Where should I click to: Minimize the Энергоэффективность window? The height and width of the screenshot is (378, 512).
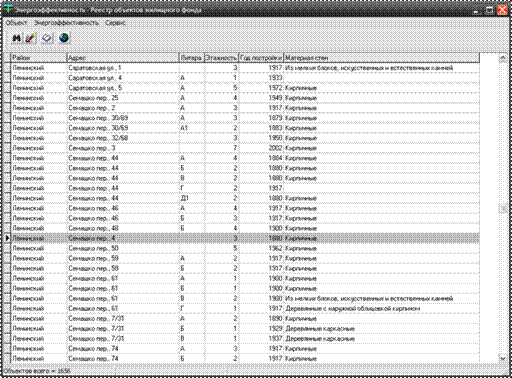tap(476, 10)
